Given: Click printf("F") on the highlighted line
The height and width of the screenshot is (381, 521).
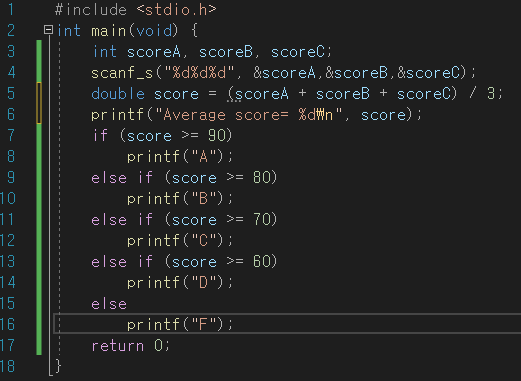Looking at the screenshot, I should [x=180, y=325].
